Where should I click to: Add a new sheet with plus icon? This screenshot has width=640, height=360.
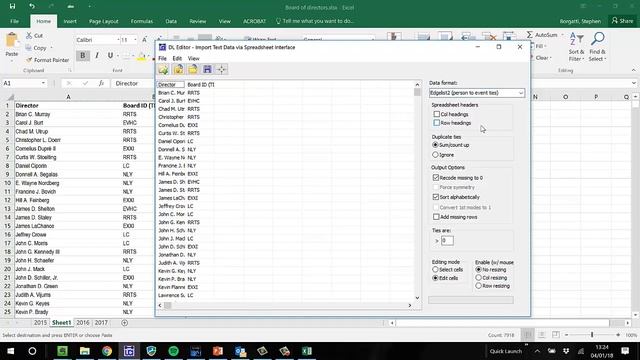point(124,322)
